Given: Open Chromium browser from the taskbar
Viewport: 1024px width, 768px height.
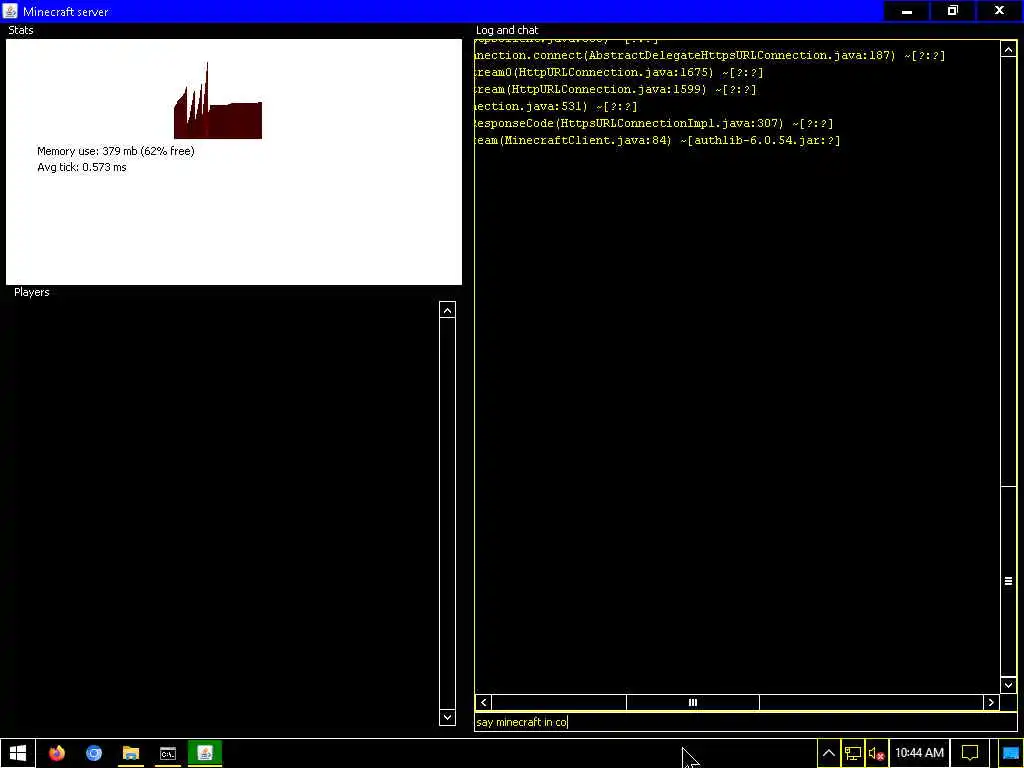Looking at the screenshot, I should [x=94, y=753].
